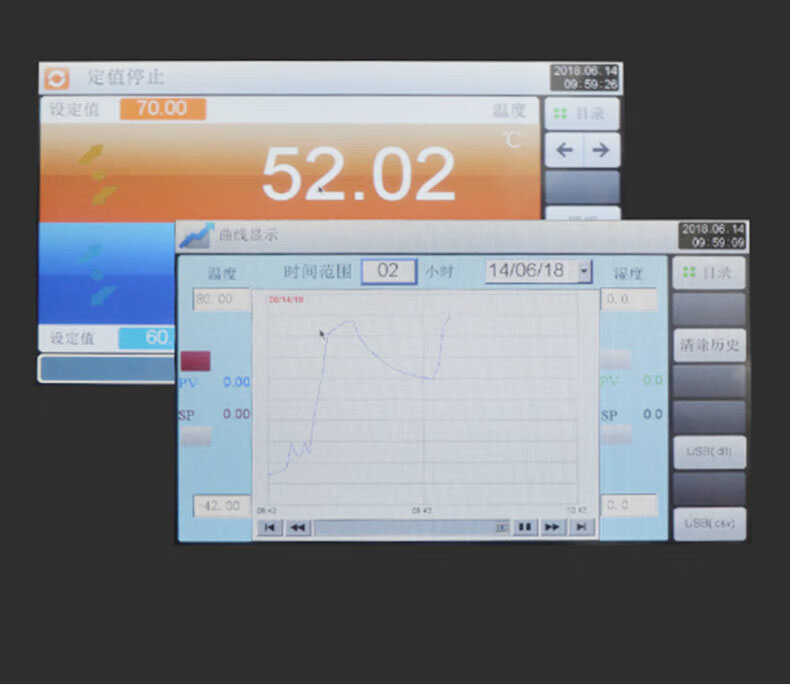The image size is (790, 685).
Task: Click the curve display chart icon
Action: point(195,235)
